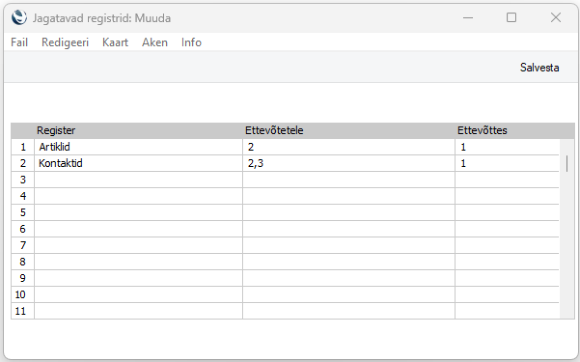Click the empty Ettevõttes field in row 9
The width and height of the screenshot is (580, 362).
(x=507, y=278)
